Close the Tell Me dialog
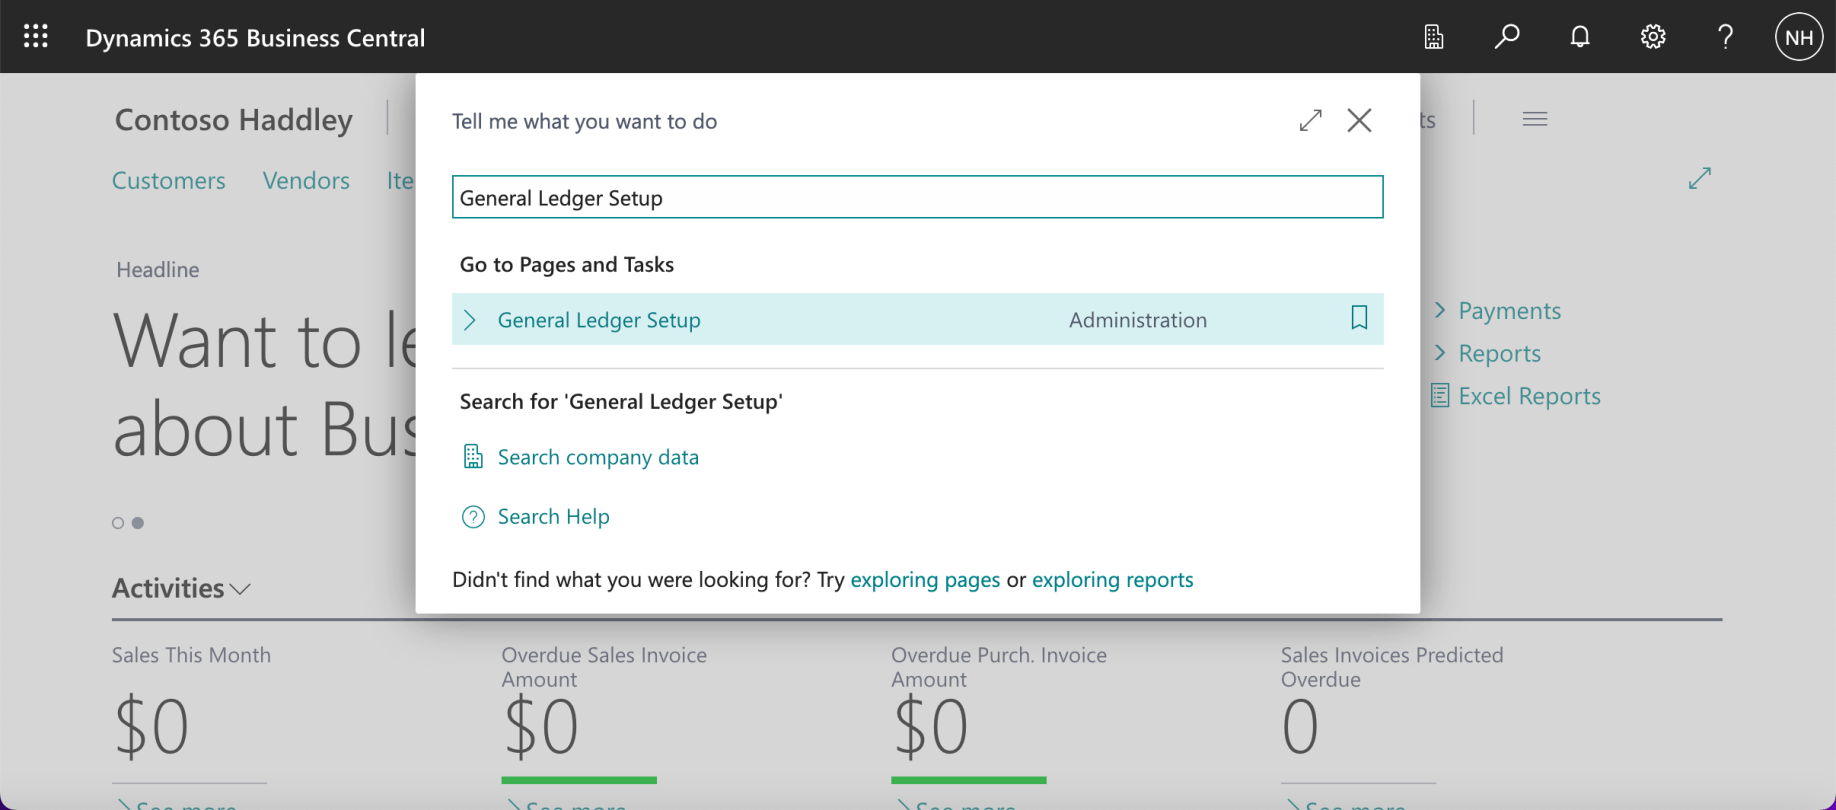 coord(1359,121)
